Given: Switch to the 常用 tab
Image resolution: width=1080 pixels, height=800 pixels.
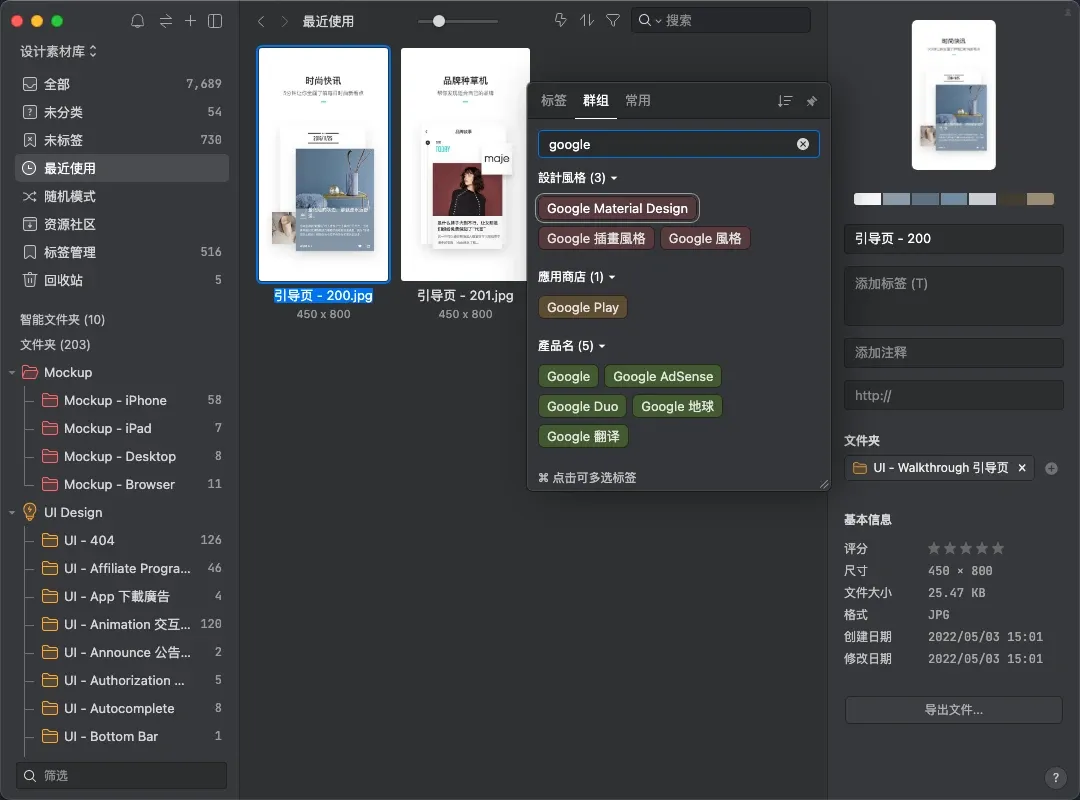Looking at the screenshot, I should pos(638,101).
